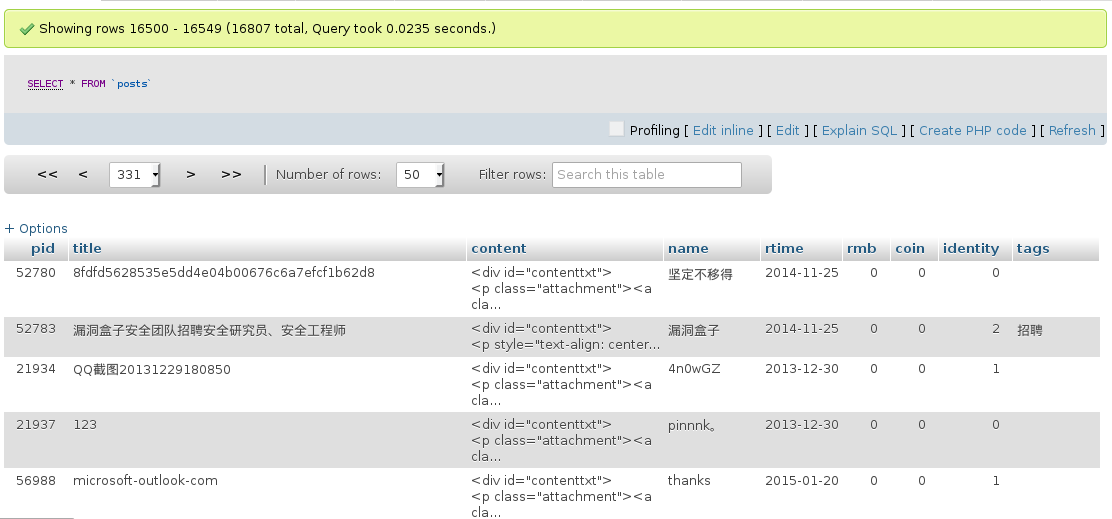Click the pid cell 21937

click(35, 425)
